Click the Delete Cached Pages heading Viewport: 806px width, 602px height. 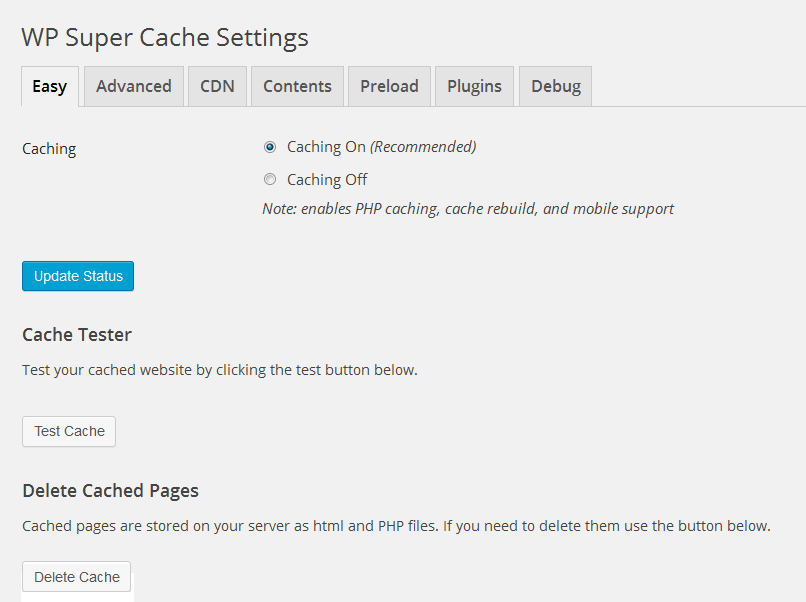(x=110, y=490)
